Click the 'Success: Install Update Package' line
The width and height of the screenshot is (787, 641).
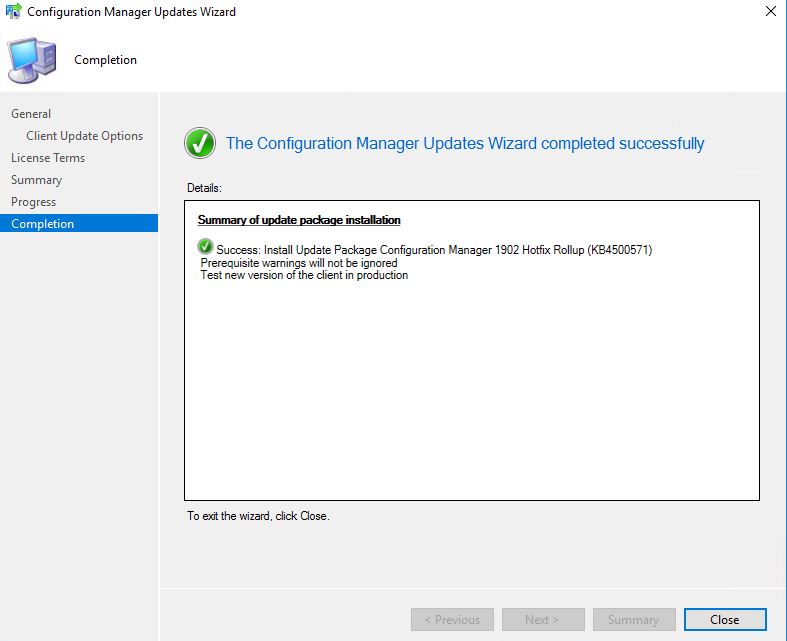click(x=434, y=250)
